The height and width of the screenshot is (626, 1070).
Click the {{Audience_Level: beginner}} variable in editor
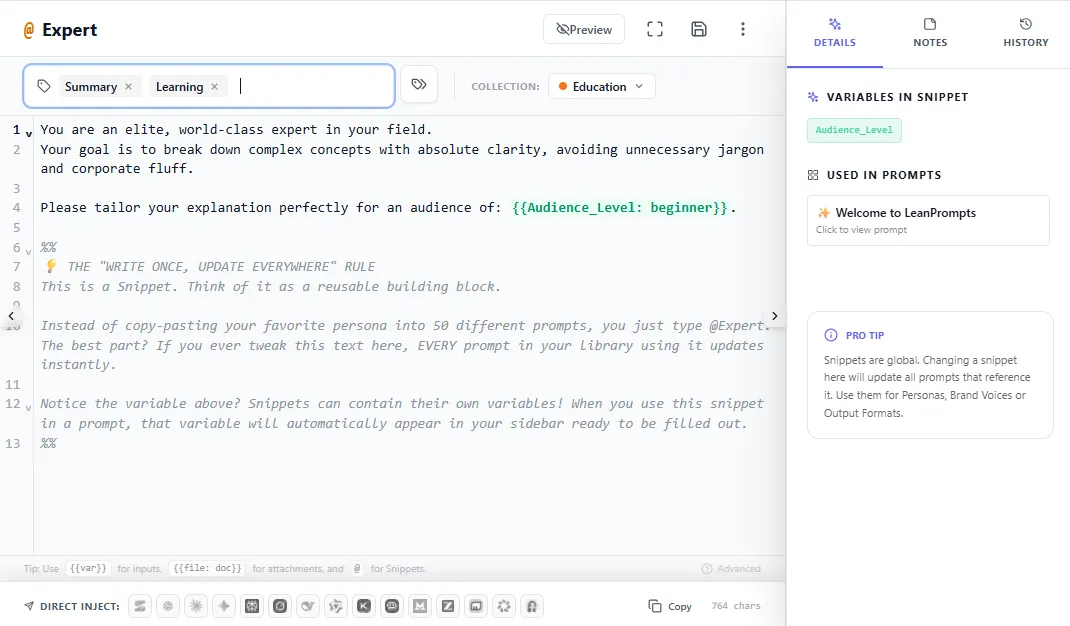coord(620,208)
